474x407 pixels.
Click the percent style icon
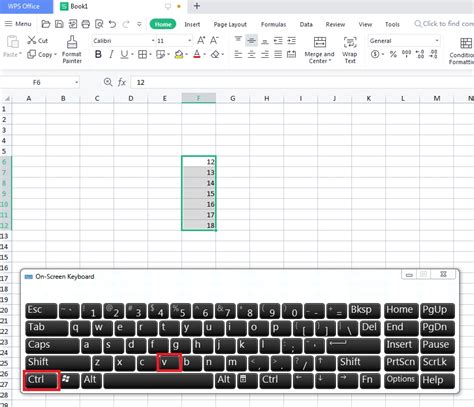click(393, 54)
